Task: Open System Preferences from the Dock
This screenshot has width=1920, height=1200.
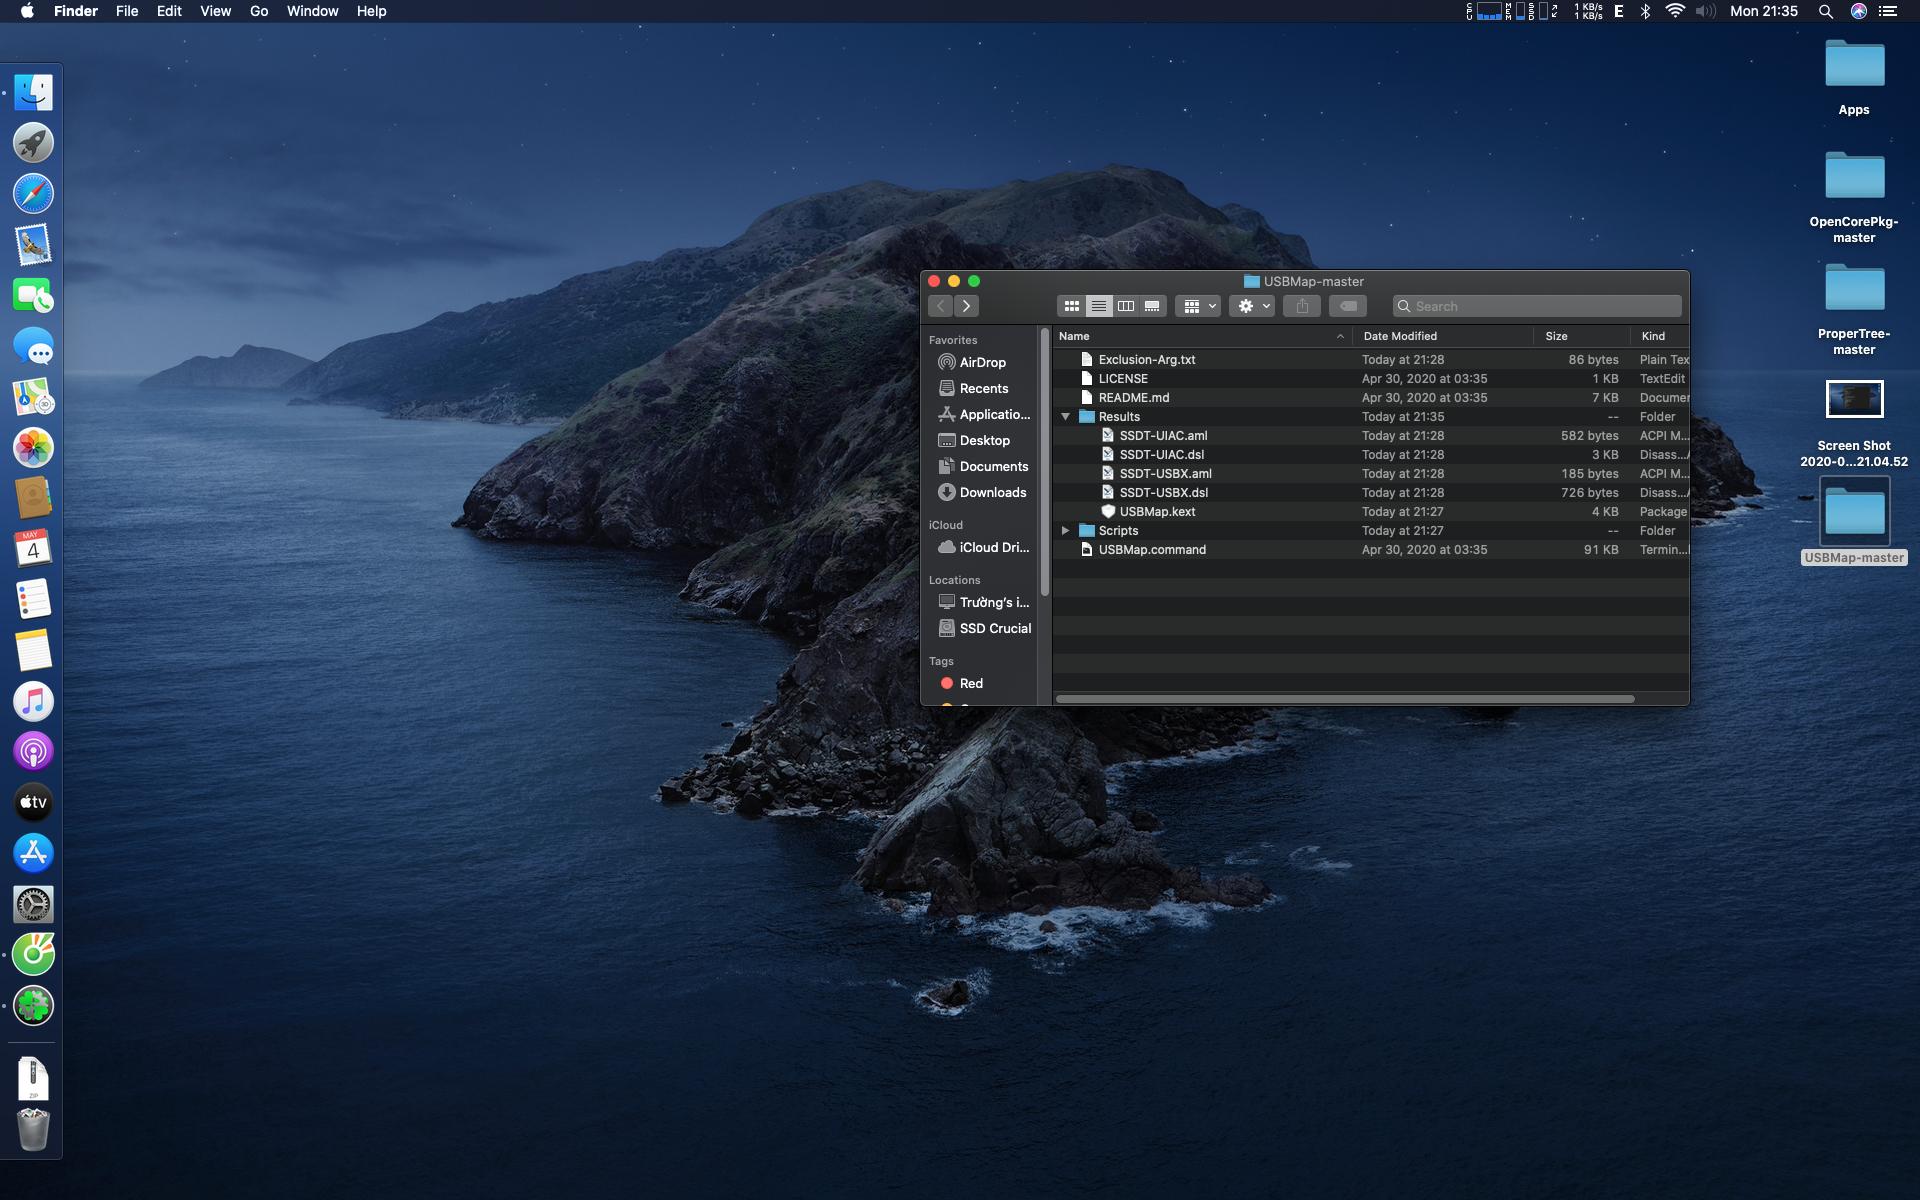Action: coord(33,904)
